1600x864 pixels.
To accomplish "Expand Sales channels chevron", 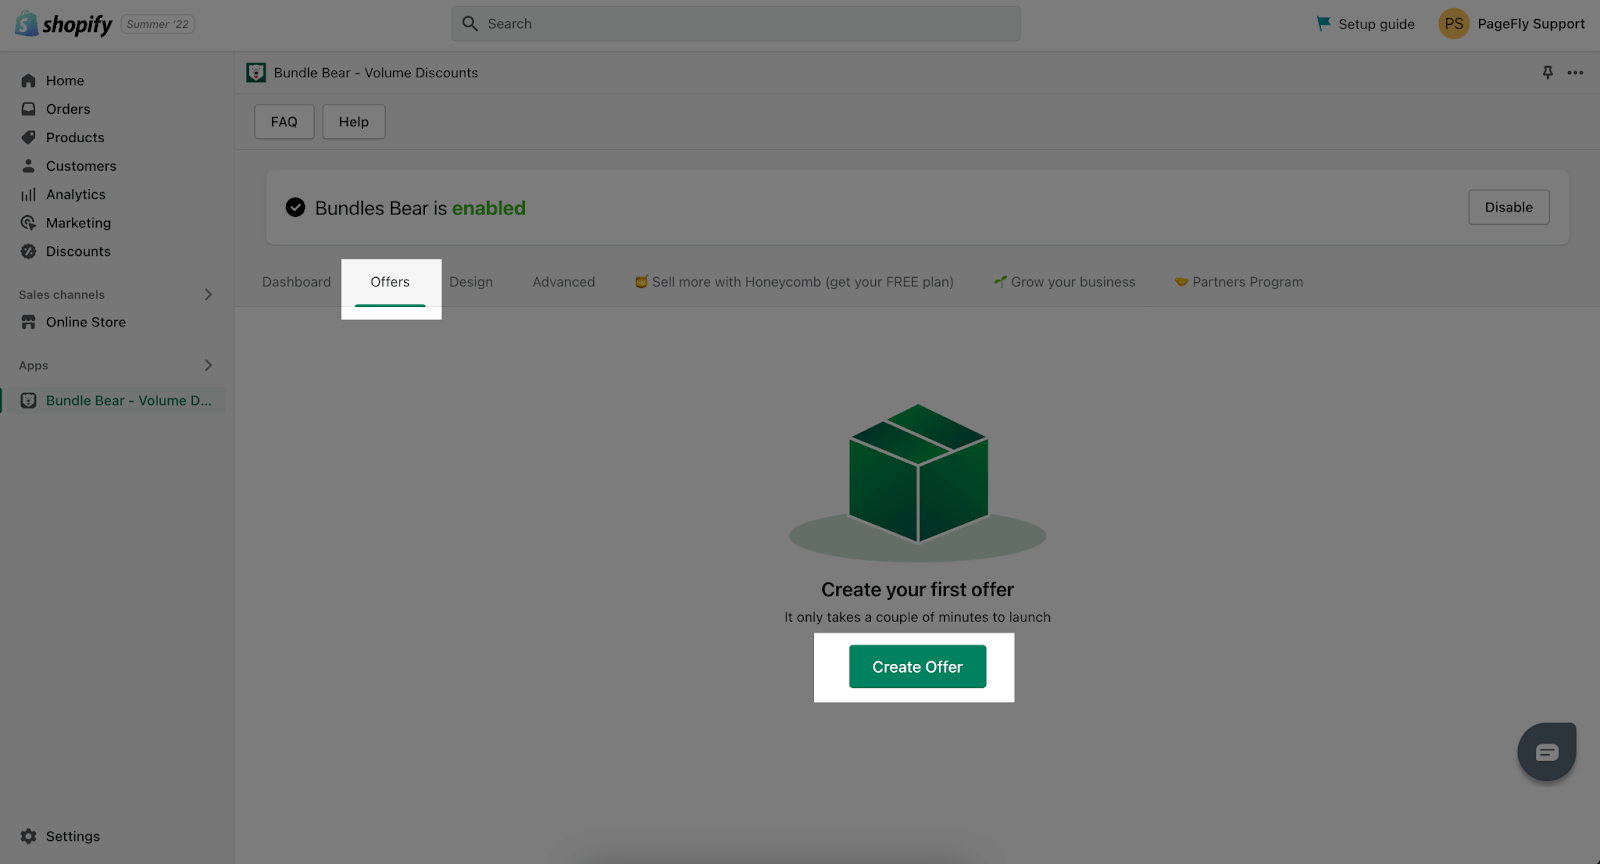I will coord(208,294).
